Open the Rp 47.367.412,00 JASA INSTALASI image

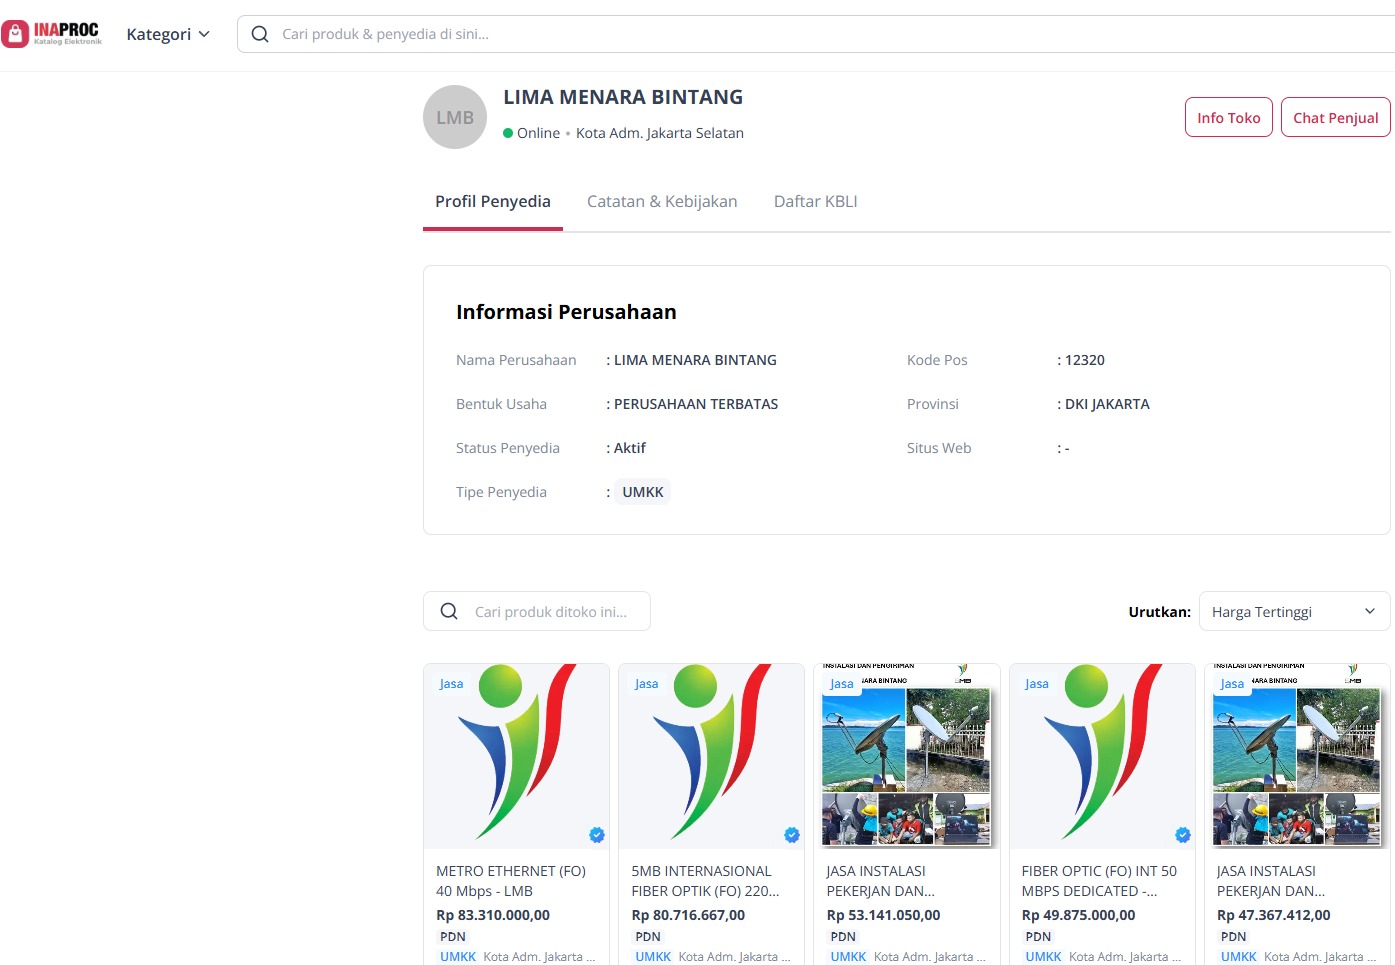[1297, 756]
